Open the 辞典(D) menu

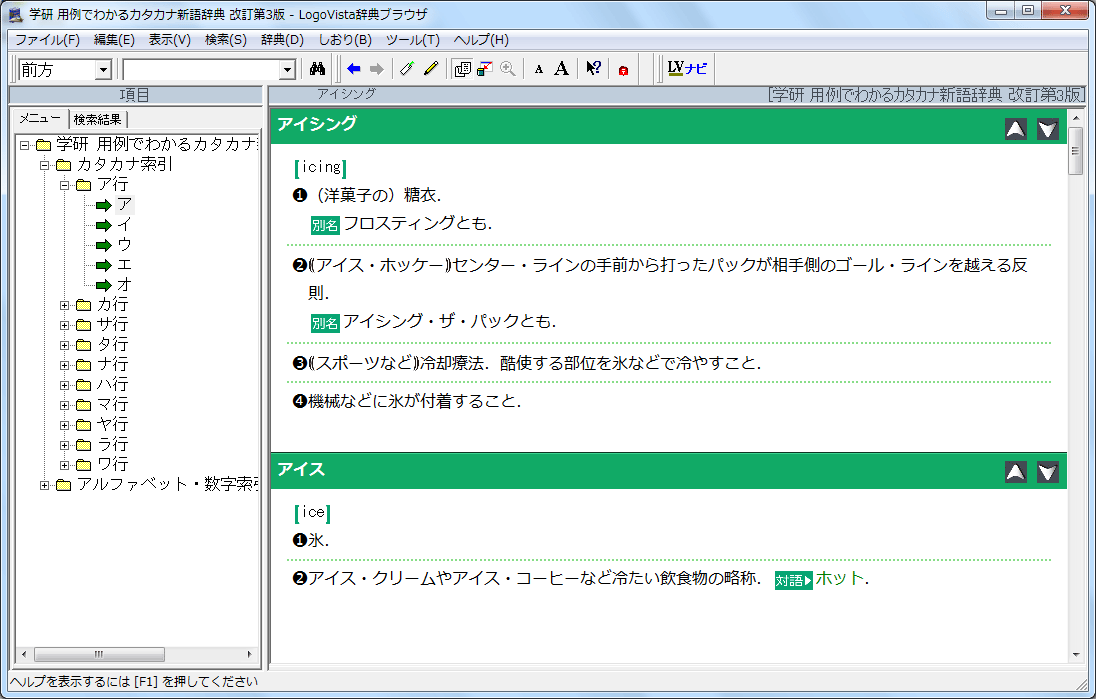[282, 40]
